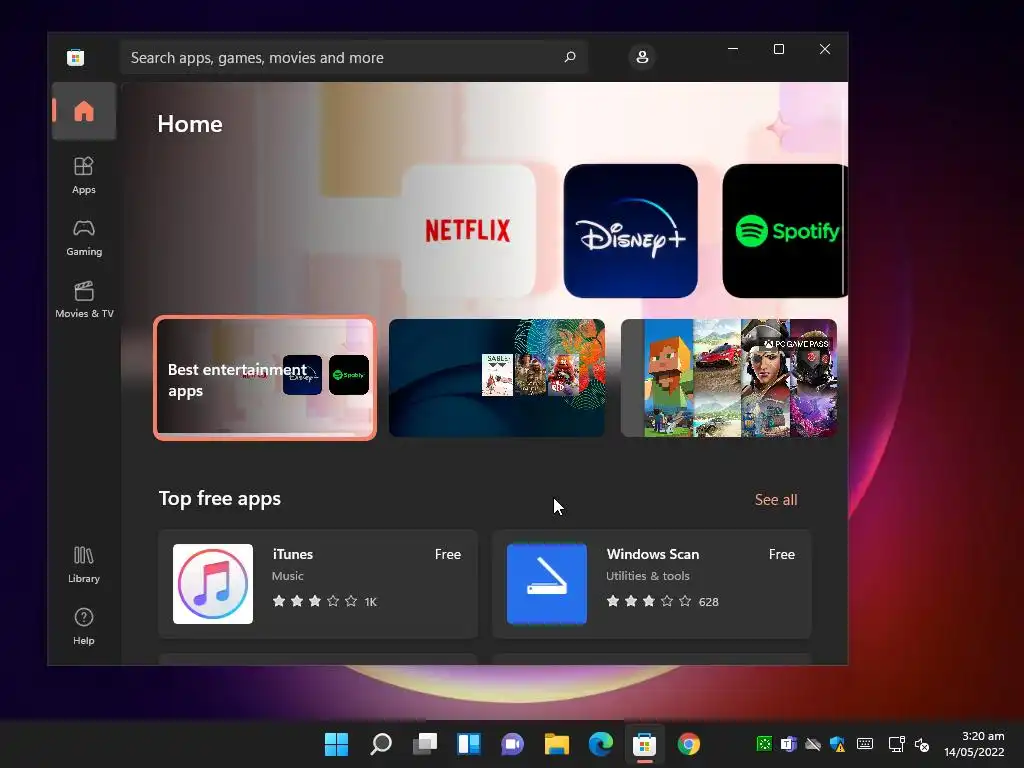The height and width of the screenshot is (768, 1024).
Task: Click the search magnifier icon in the search box
Action: pyautogui.click(x=570, y=57)
